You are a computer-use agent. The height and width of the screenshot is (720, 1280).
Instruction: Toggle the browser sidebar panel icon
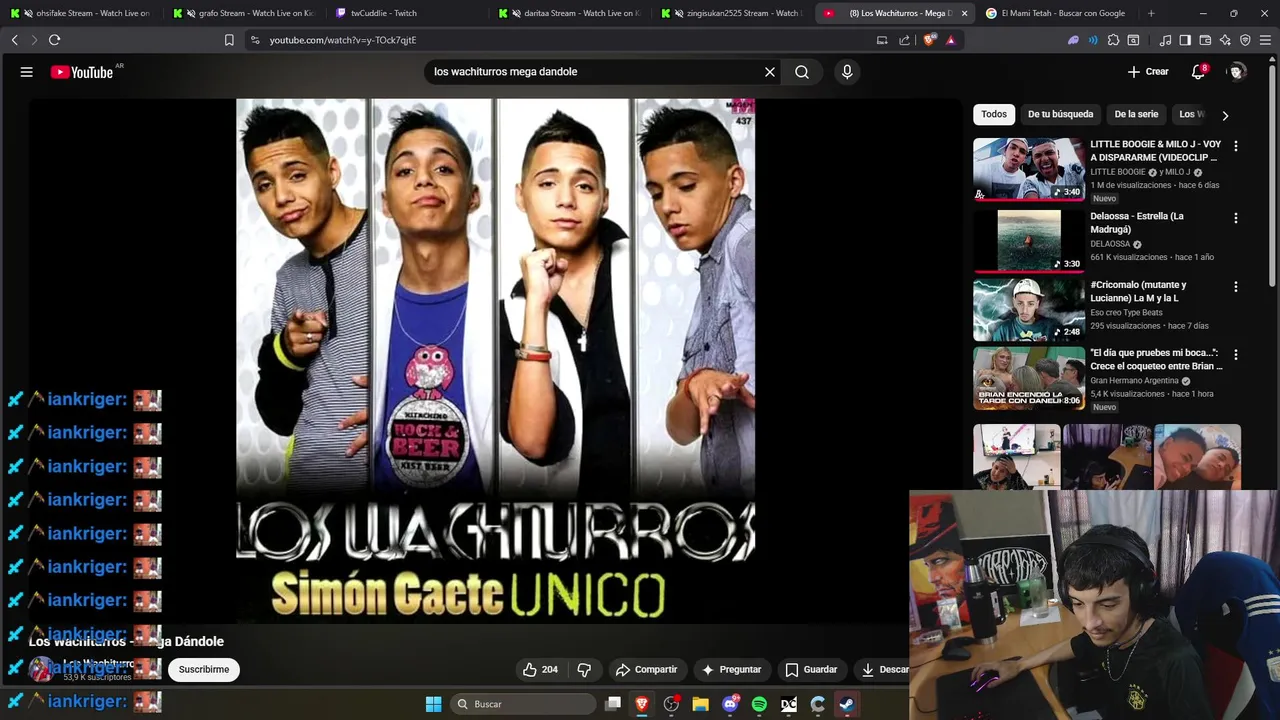point(1185,40)
